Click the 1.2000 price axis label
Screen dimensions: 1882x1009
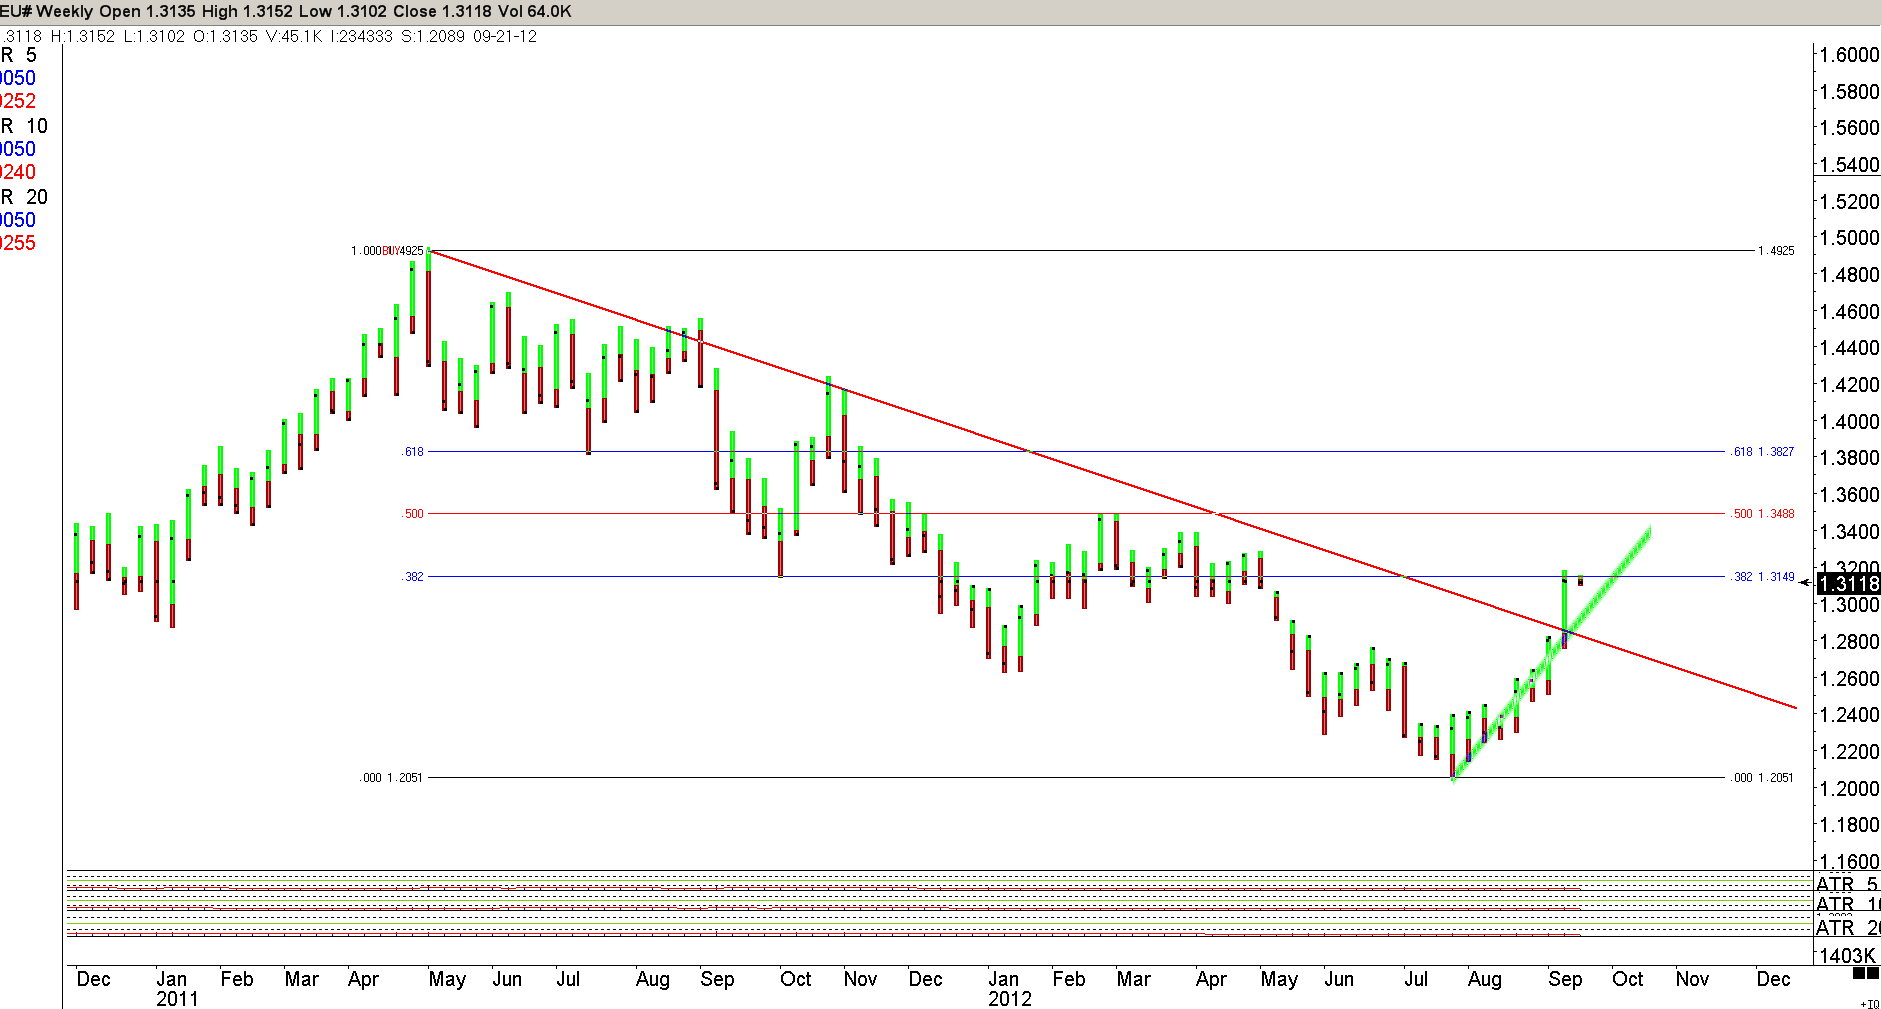[1850, 789]
